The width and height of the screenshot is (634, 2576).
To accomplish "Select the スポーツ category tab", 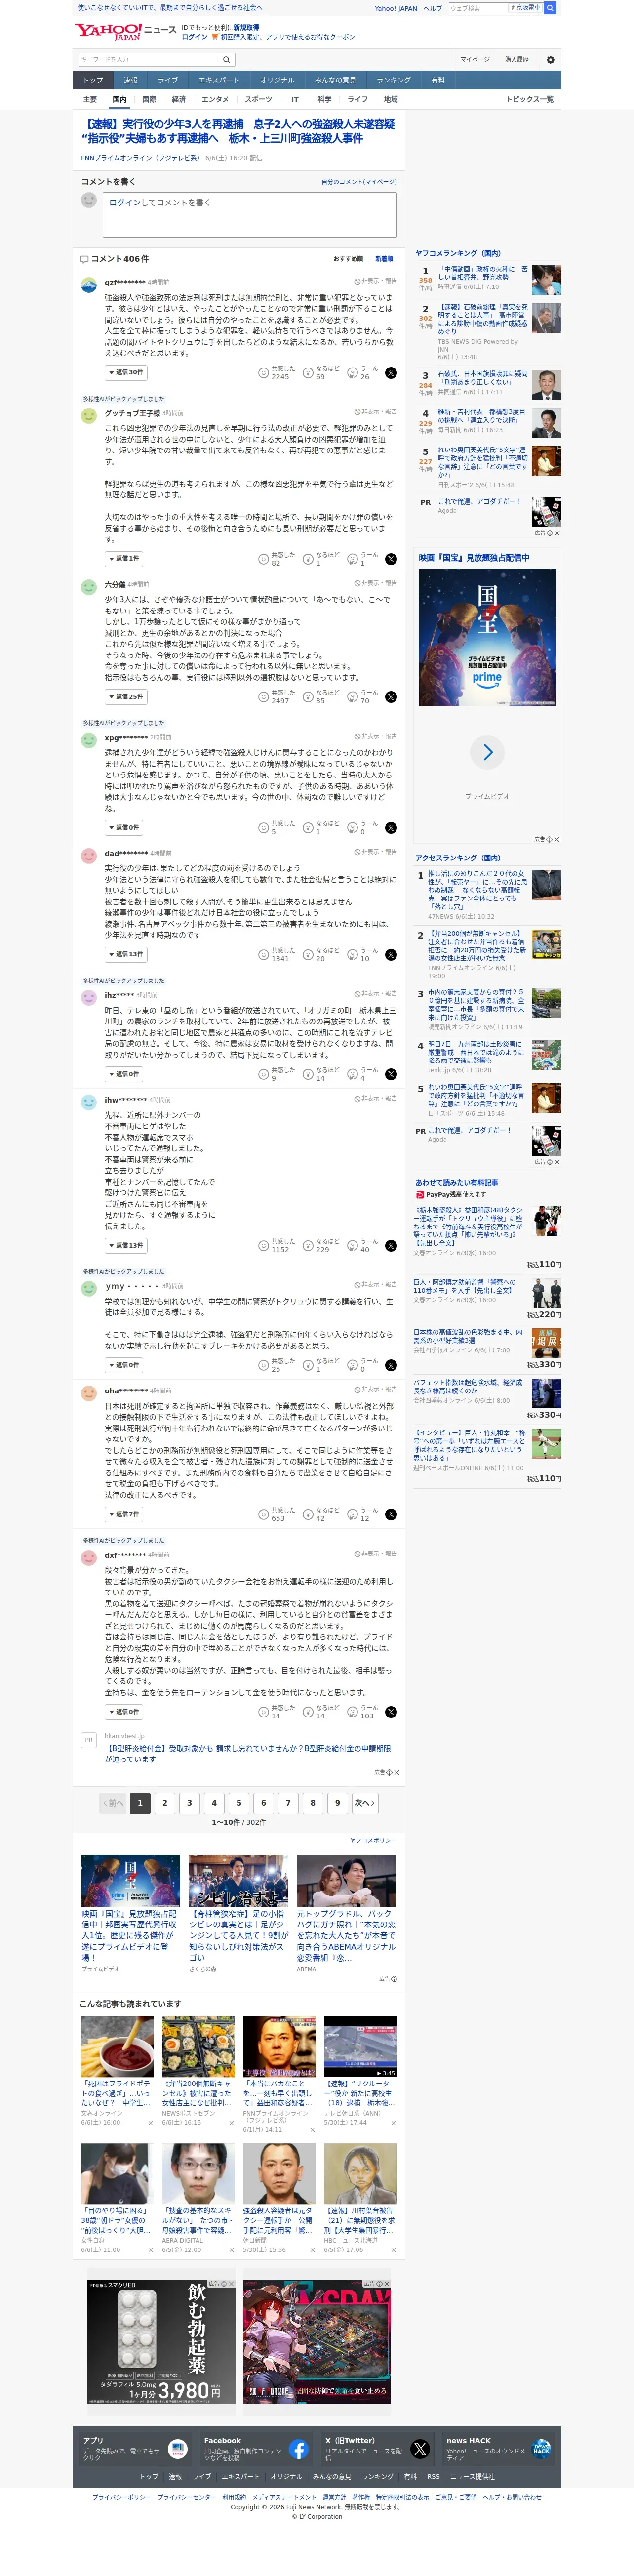I will click(258, 100).
